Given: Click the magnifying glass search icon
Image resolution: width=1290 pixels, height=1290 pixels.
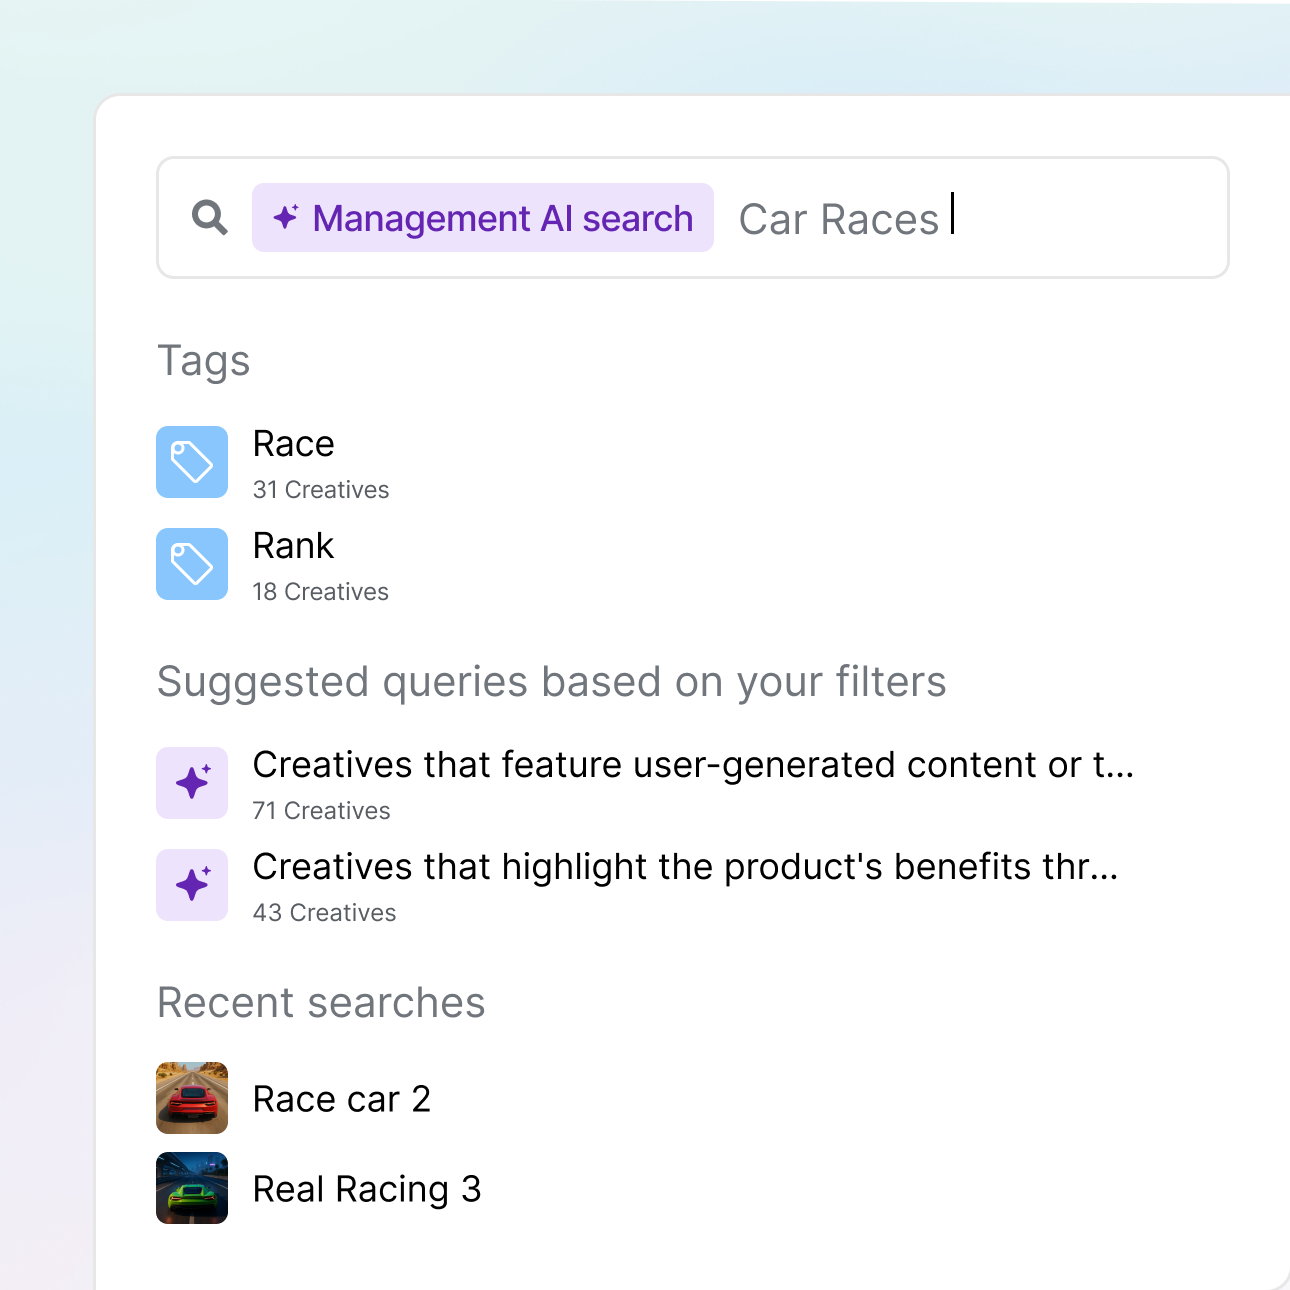Looking at the screenshot, I should pos(209,217).
